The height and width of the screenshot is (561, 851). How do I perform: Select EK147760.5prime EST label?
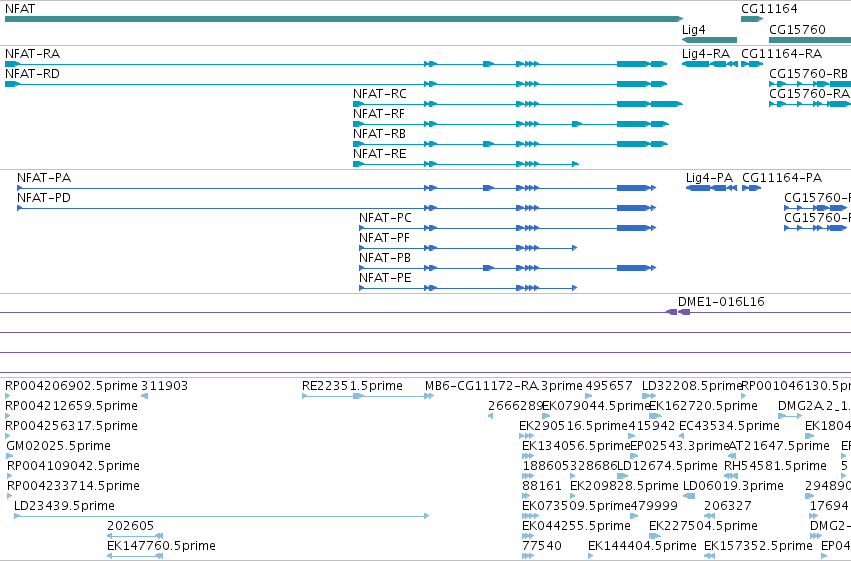pos(161,546)
